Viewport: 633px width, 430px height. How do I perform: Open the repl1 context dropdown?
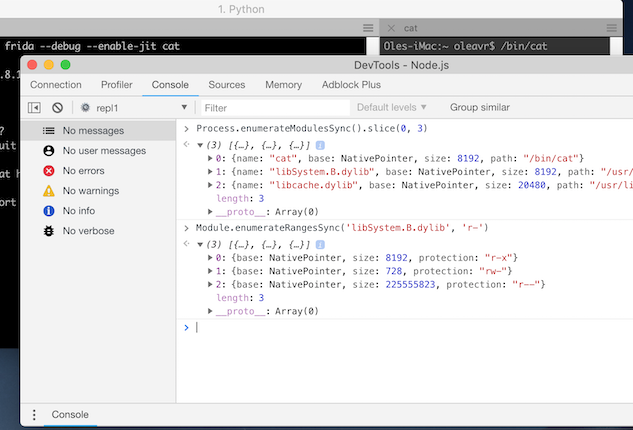pyautogui.click(x=184, y=107)
